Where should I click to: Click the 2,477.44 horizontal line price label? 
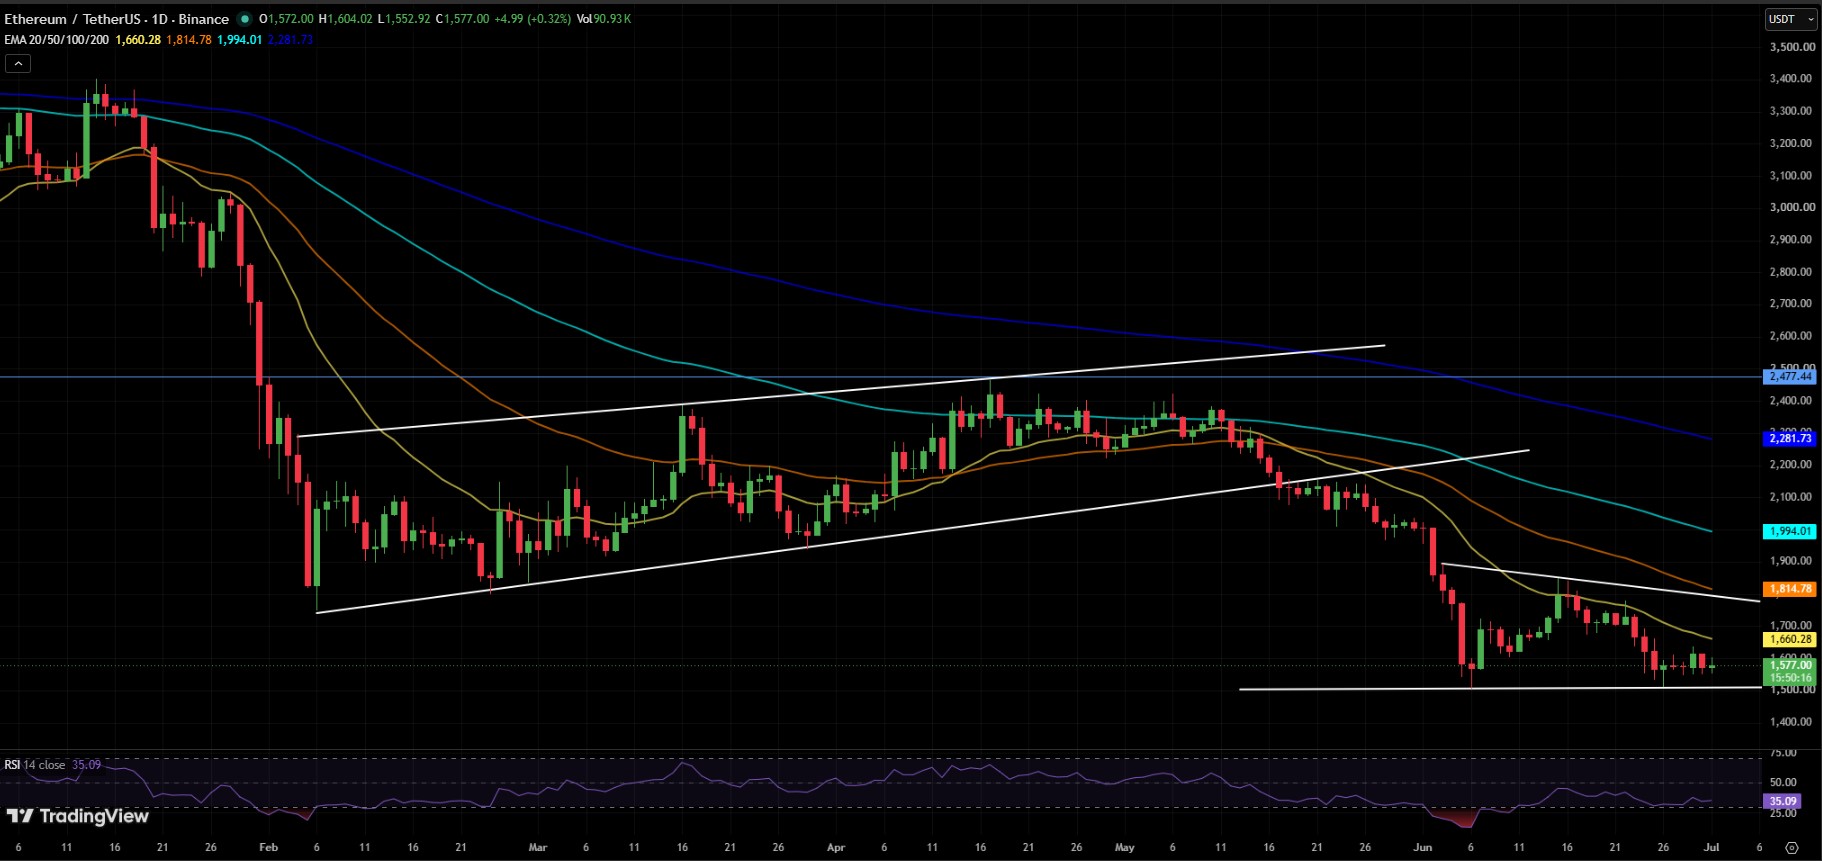click(x=1790, y=376)
